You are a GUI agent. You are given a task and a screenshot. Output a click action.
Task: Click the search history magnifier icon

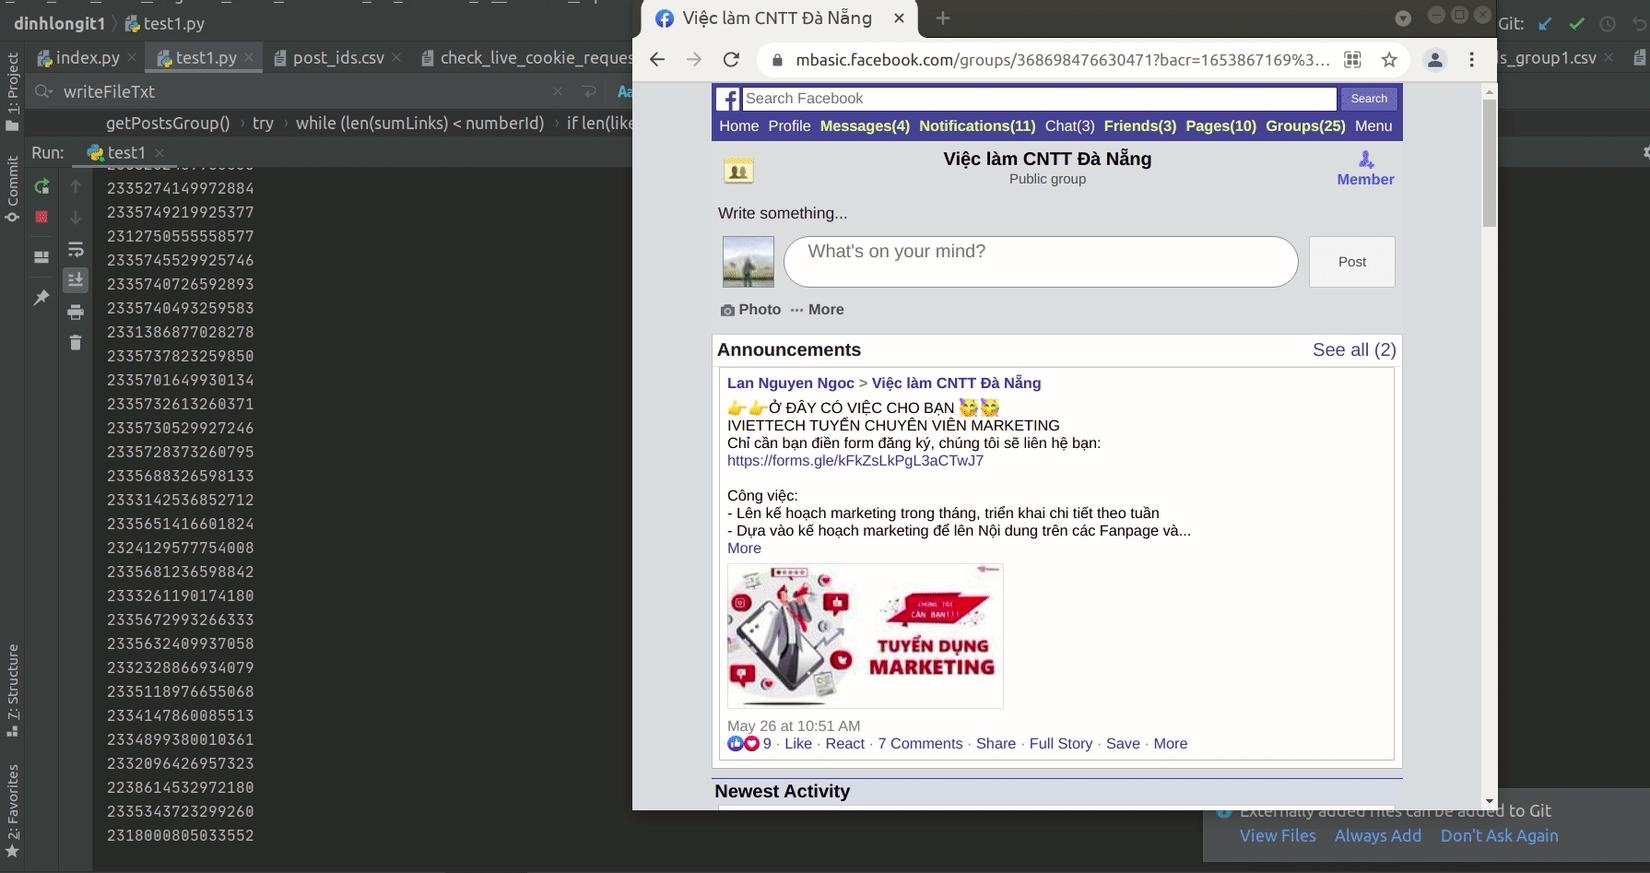click(43, 92)
